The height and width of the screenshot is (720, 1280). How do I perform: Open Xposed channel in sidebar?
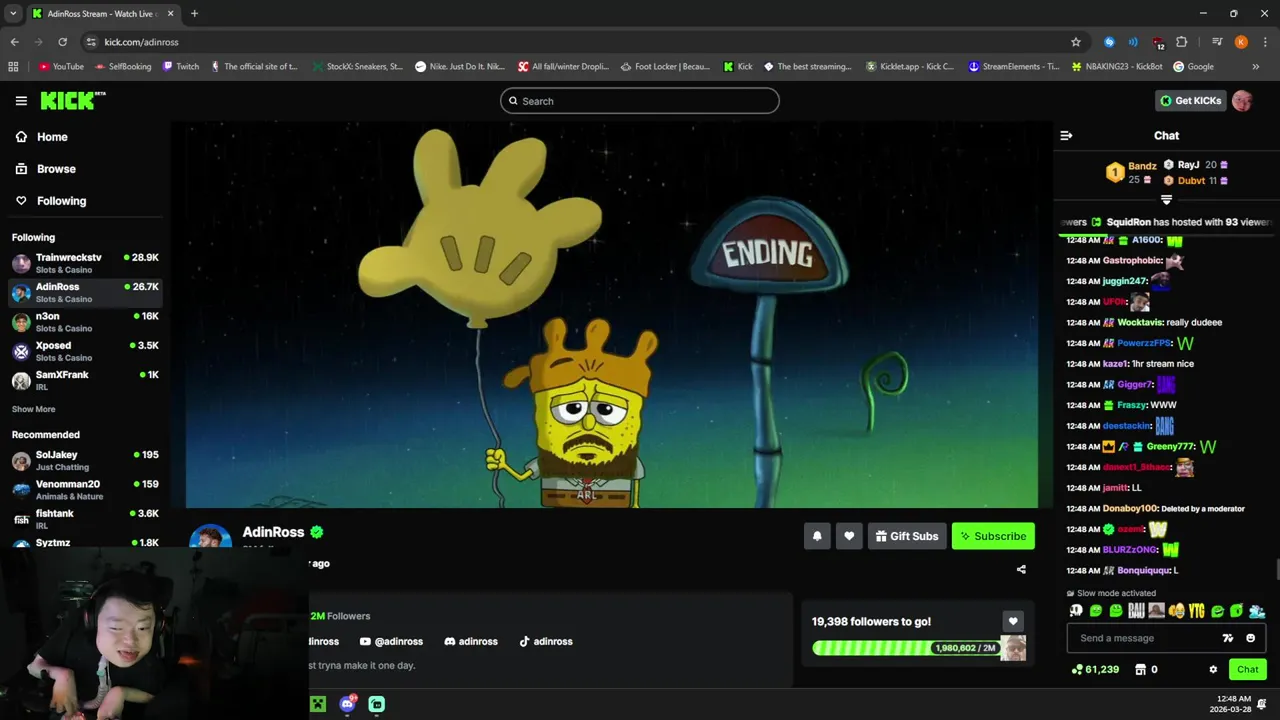click(x=85, y=351)
